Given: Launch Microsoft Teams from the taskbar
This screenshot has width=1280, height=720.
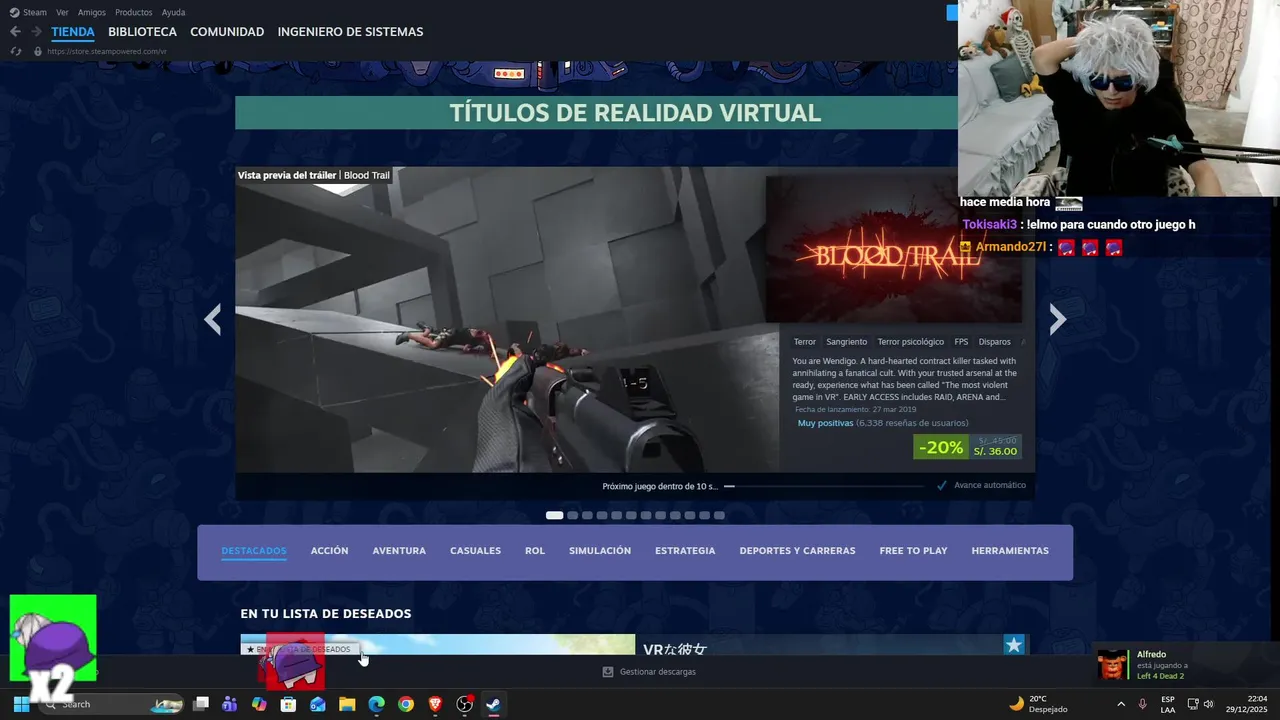Looking at the screenshot, I should tap(230, 704).
